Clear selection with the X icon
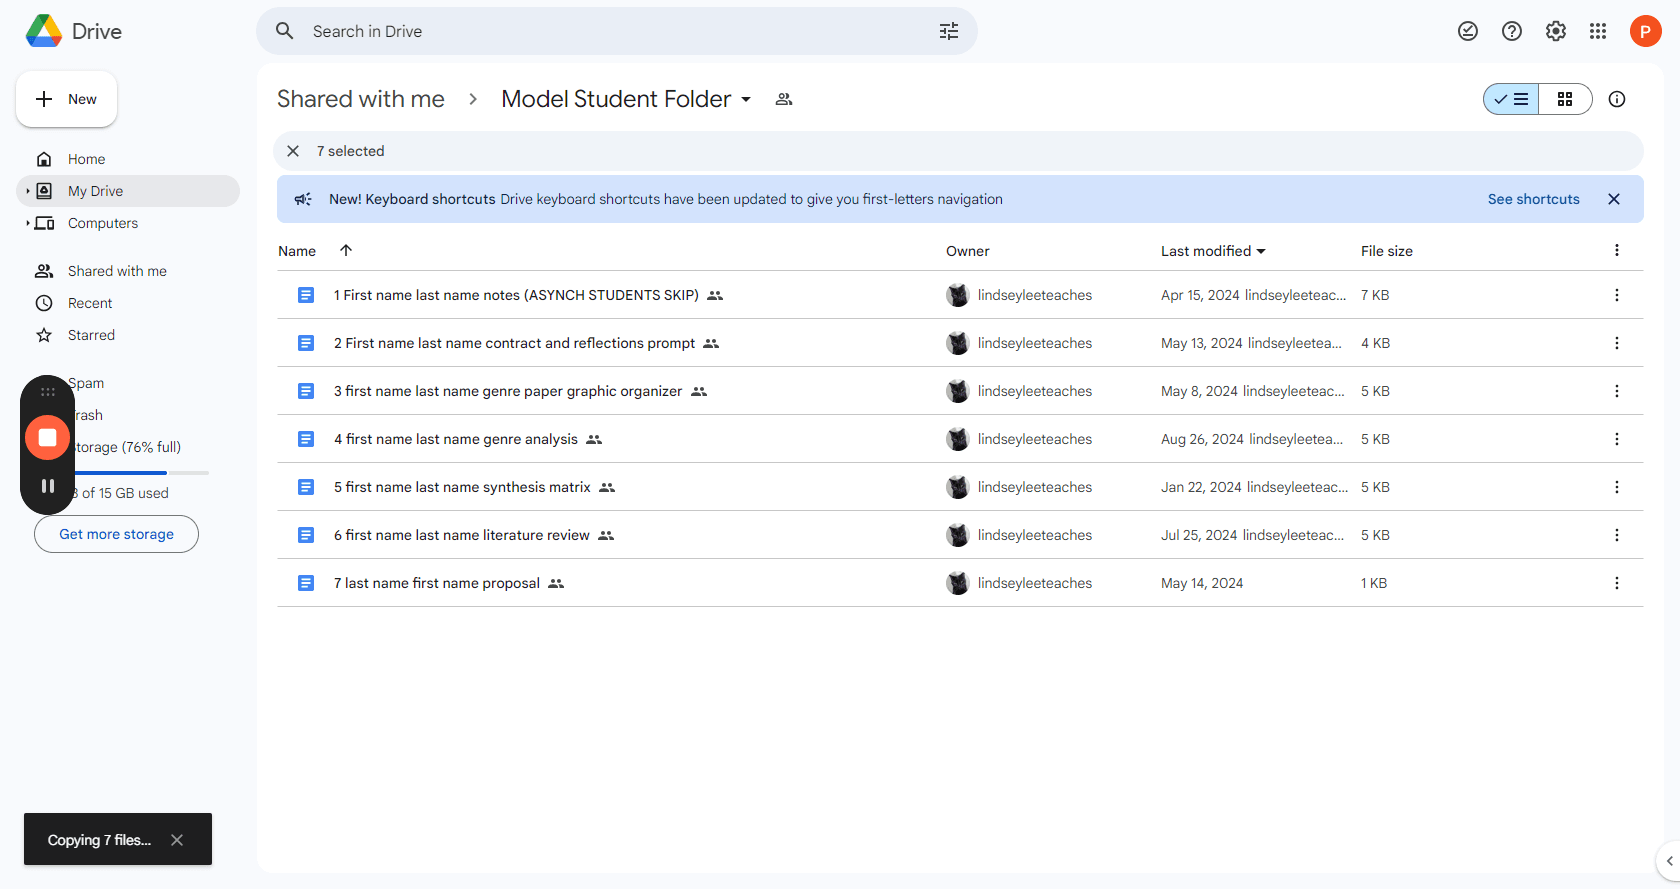Viewport: 1680px width, 889px height. coord(293,151)
